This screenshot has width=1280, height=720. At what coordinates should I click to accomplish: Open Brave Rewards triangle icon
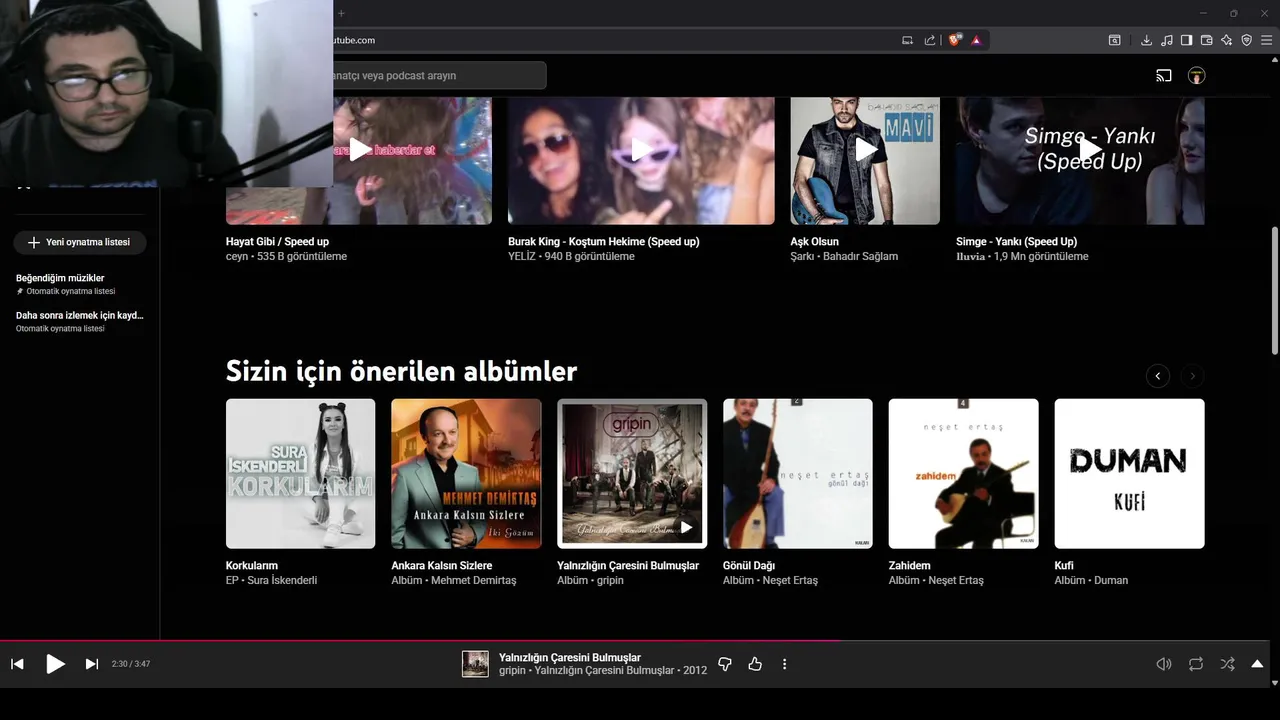[976, 40]
